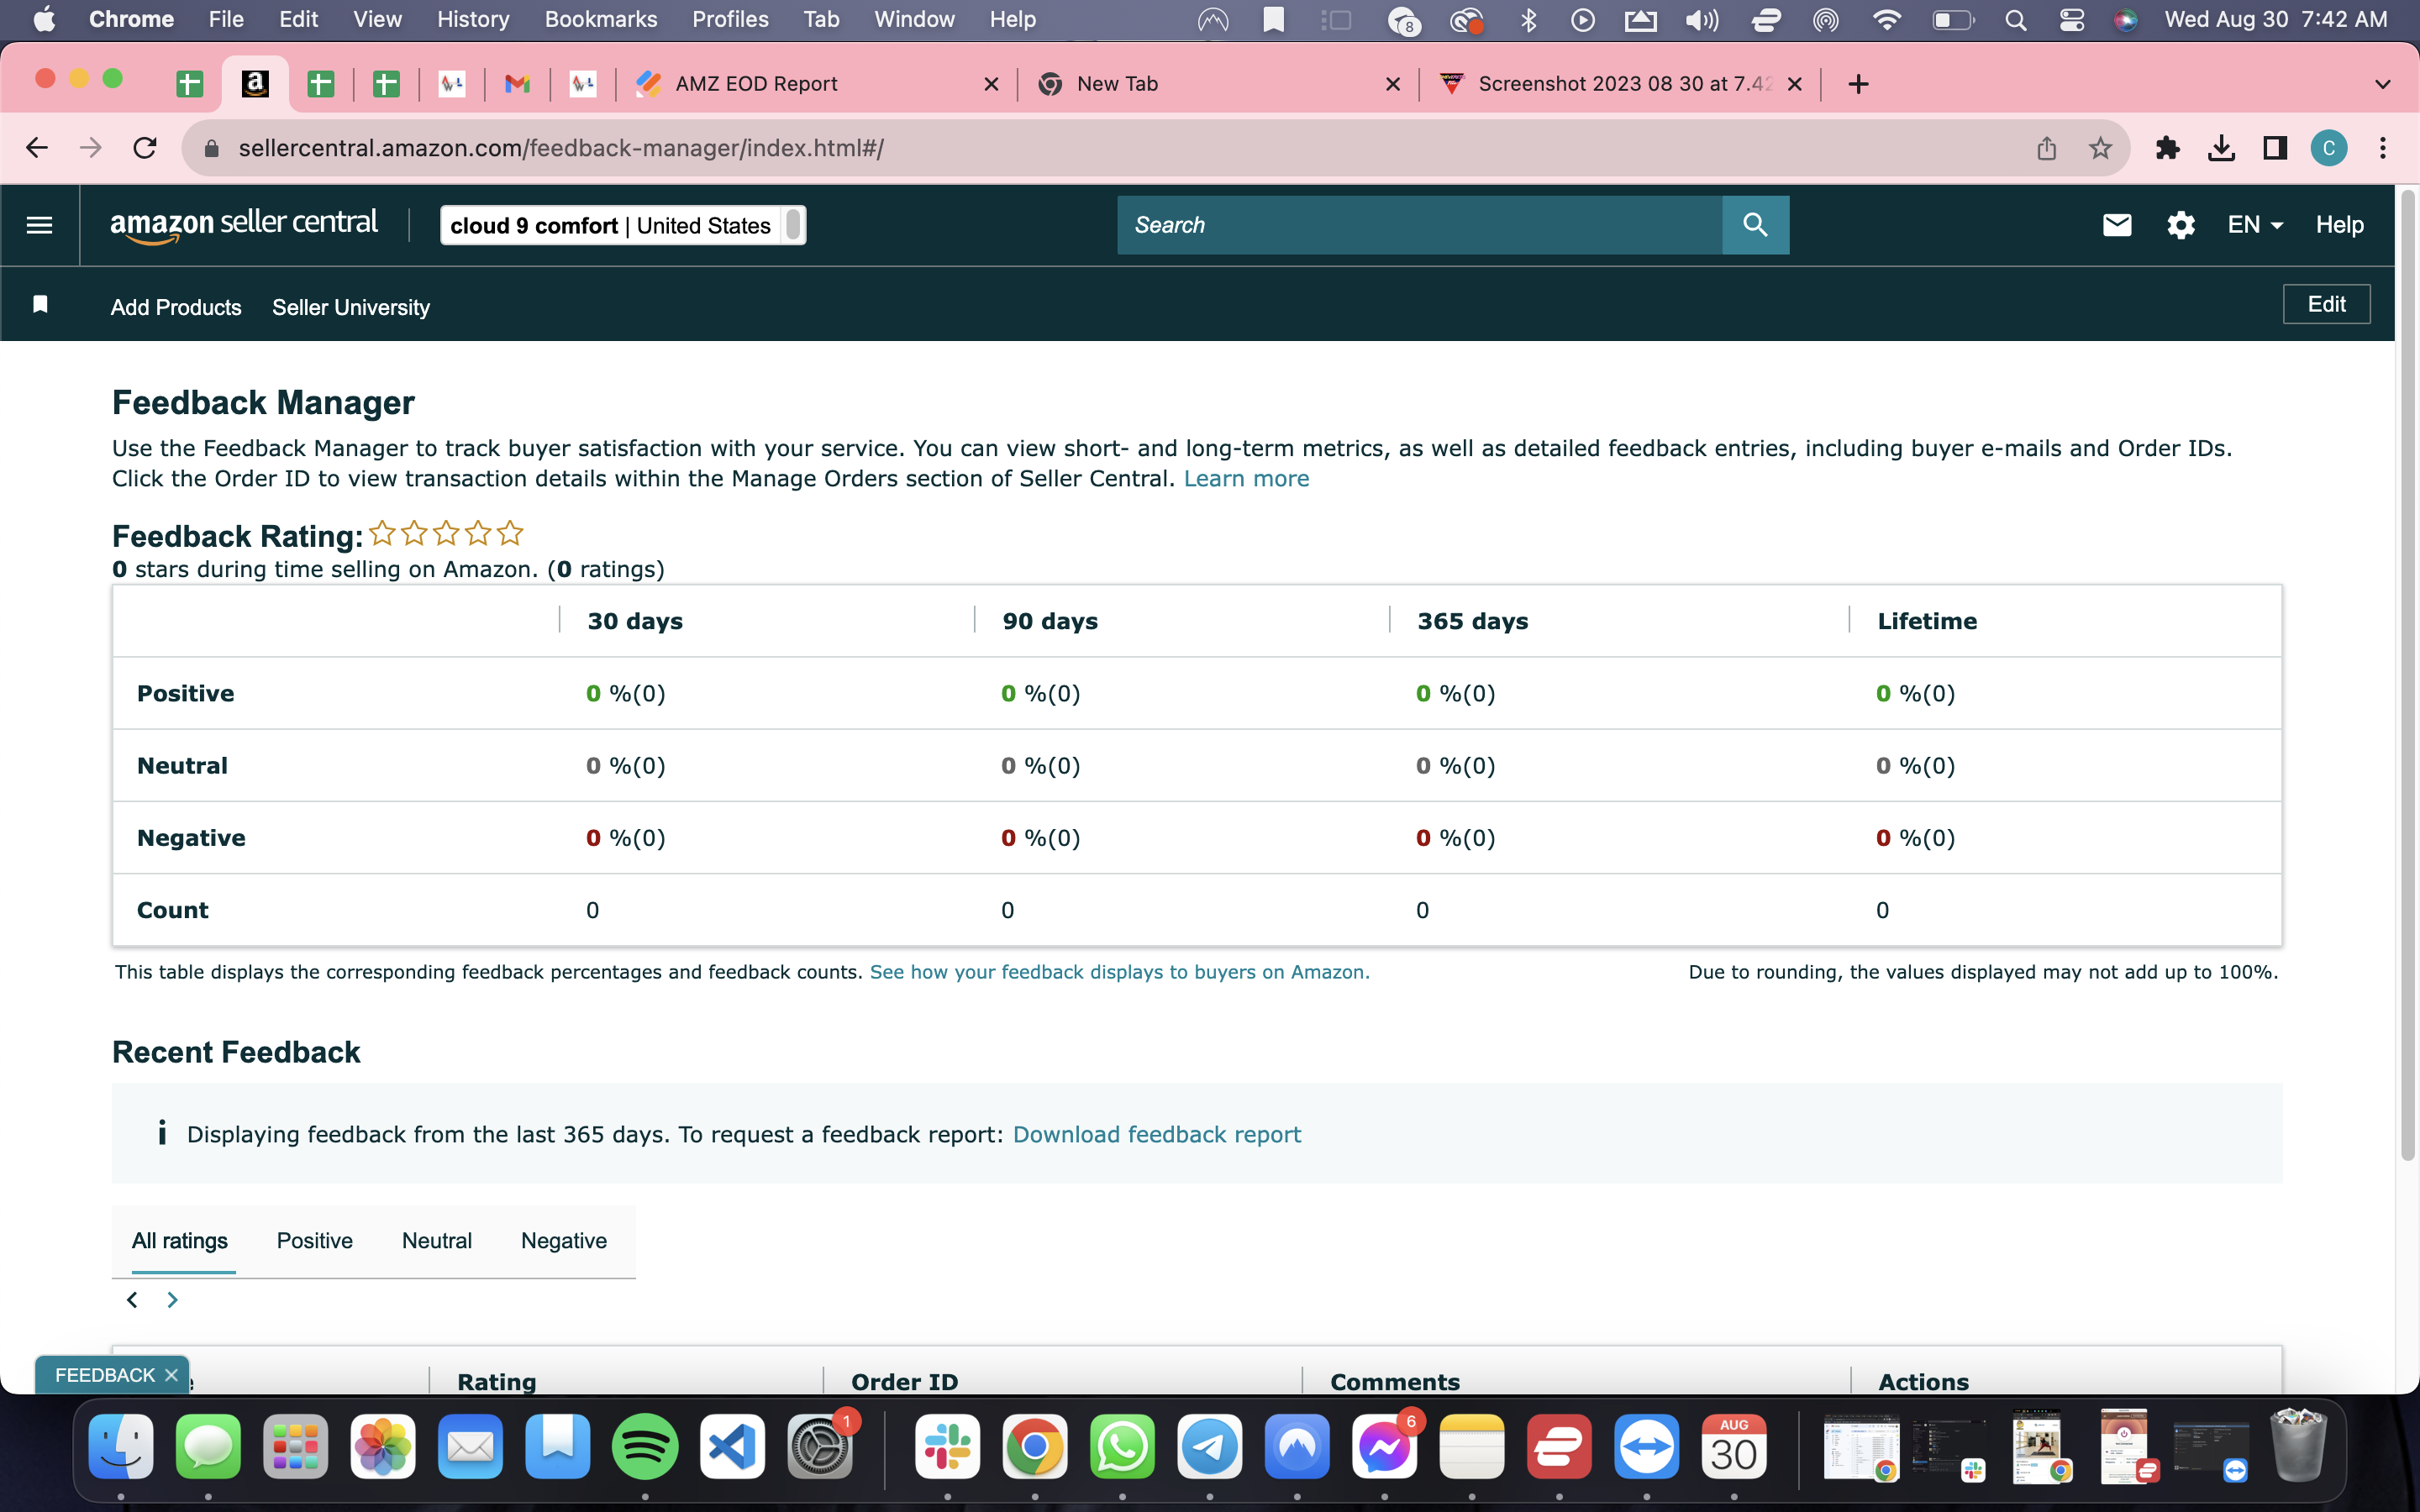Image resolution: width=2420 pixels, height=1512 pixels.
Task: Click into the Seller Central Search field
Action: point(1419,225)
